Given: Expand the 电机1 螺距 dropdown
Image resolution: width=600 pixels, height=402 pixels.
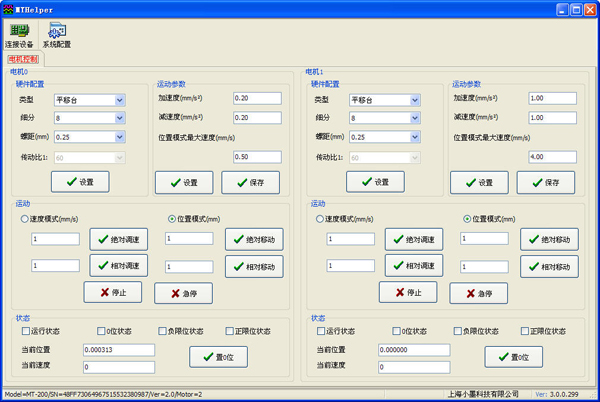Looking at the screenshot, I should tap(413, 137).
